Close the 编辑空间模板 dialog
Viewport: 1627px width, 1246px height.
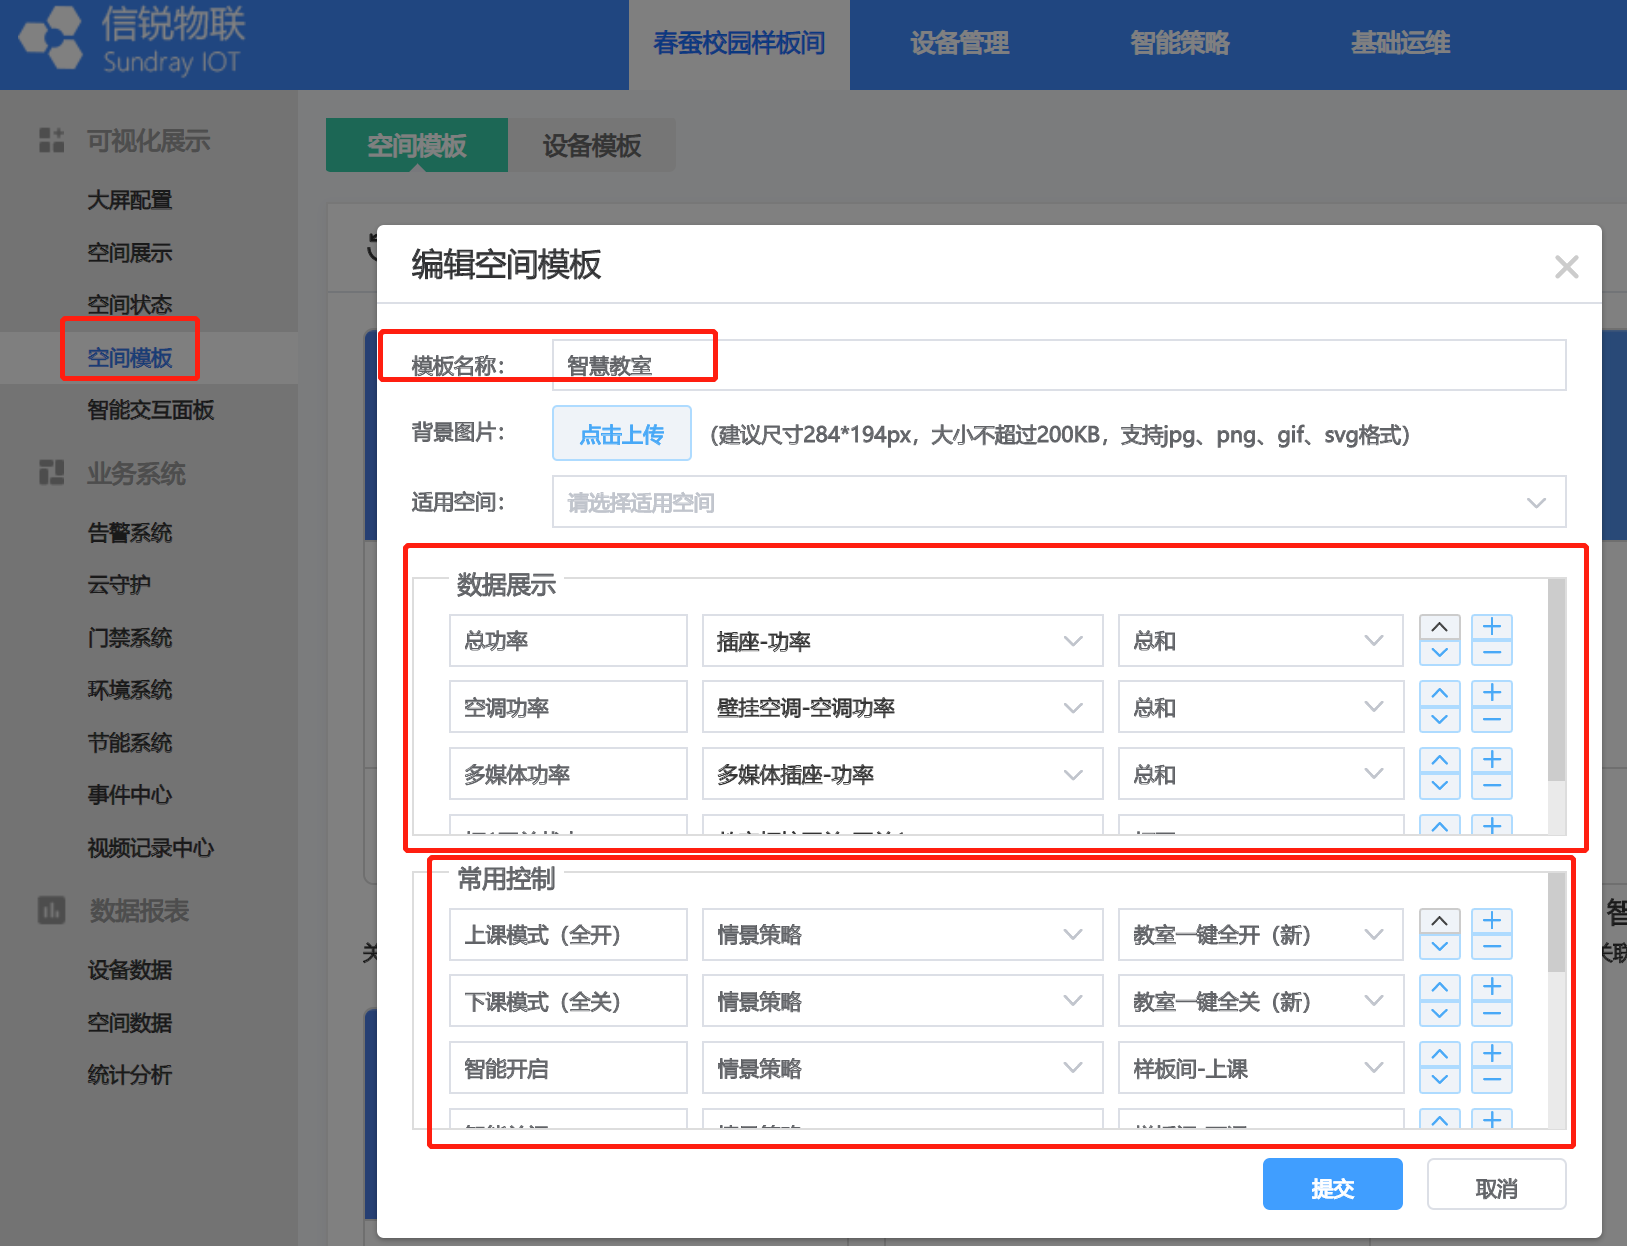[1566, 267]
